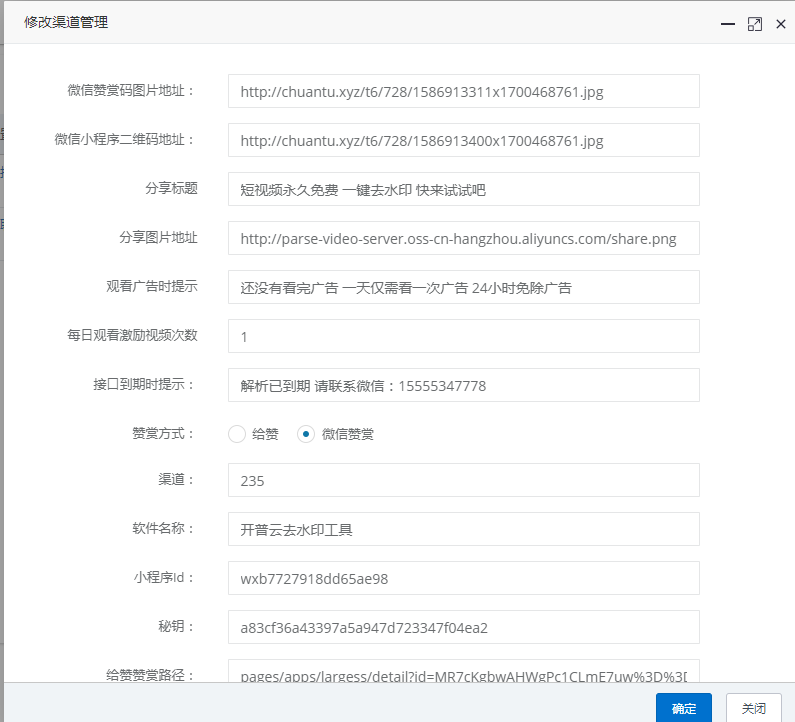Click the 微信小程序二维码地址： label
This screenshot has width=795, height=722.
tap(125, 139)
